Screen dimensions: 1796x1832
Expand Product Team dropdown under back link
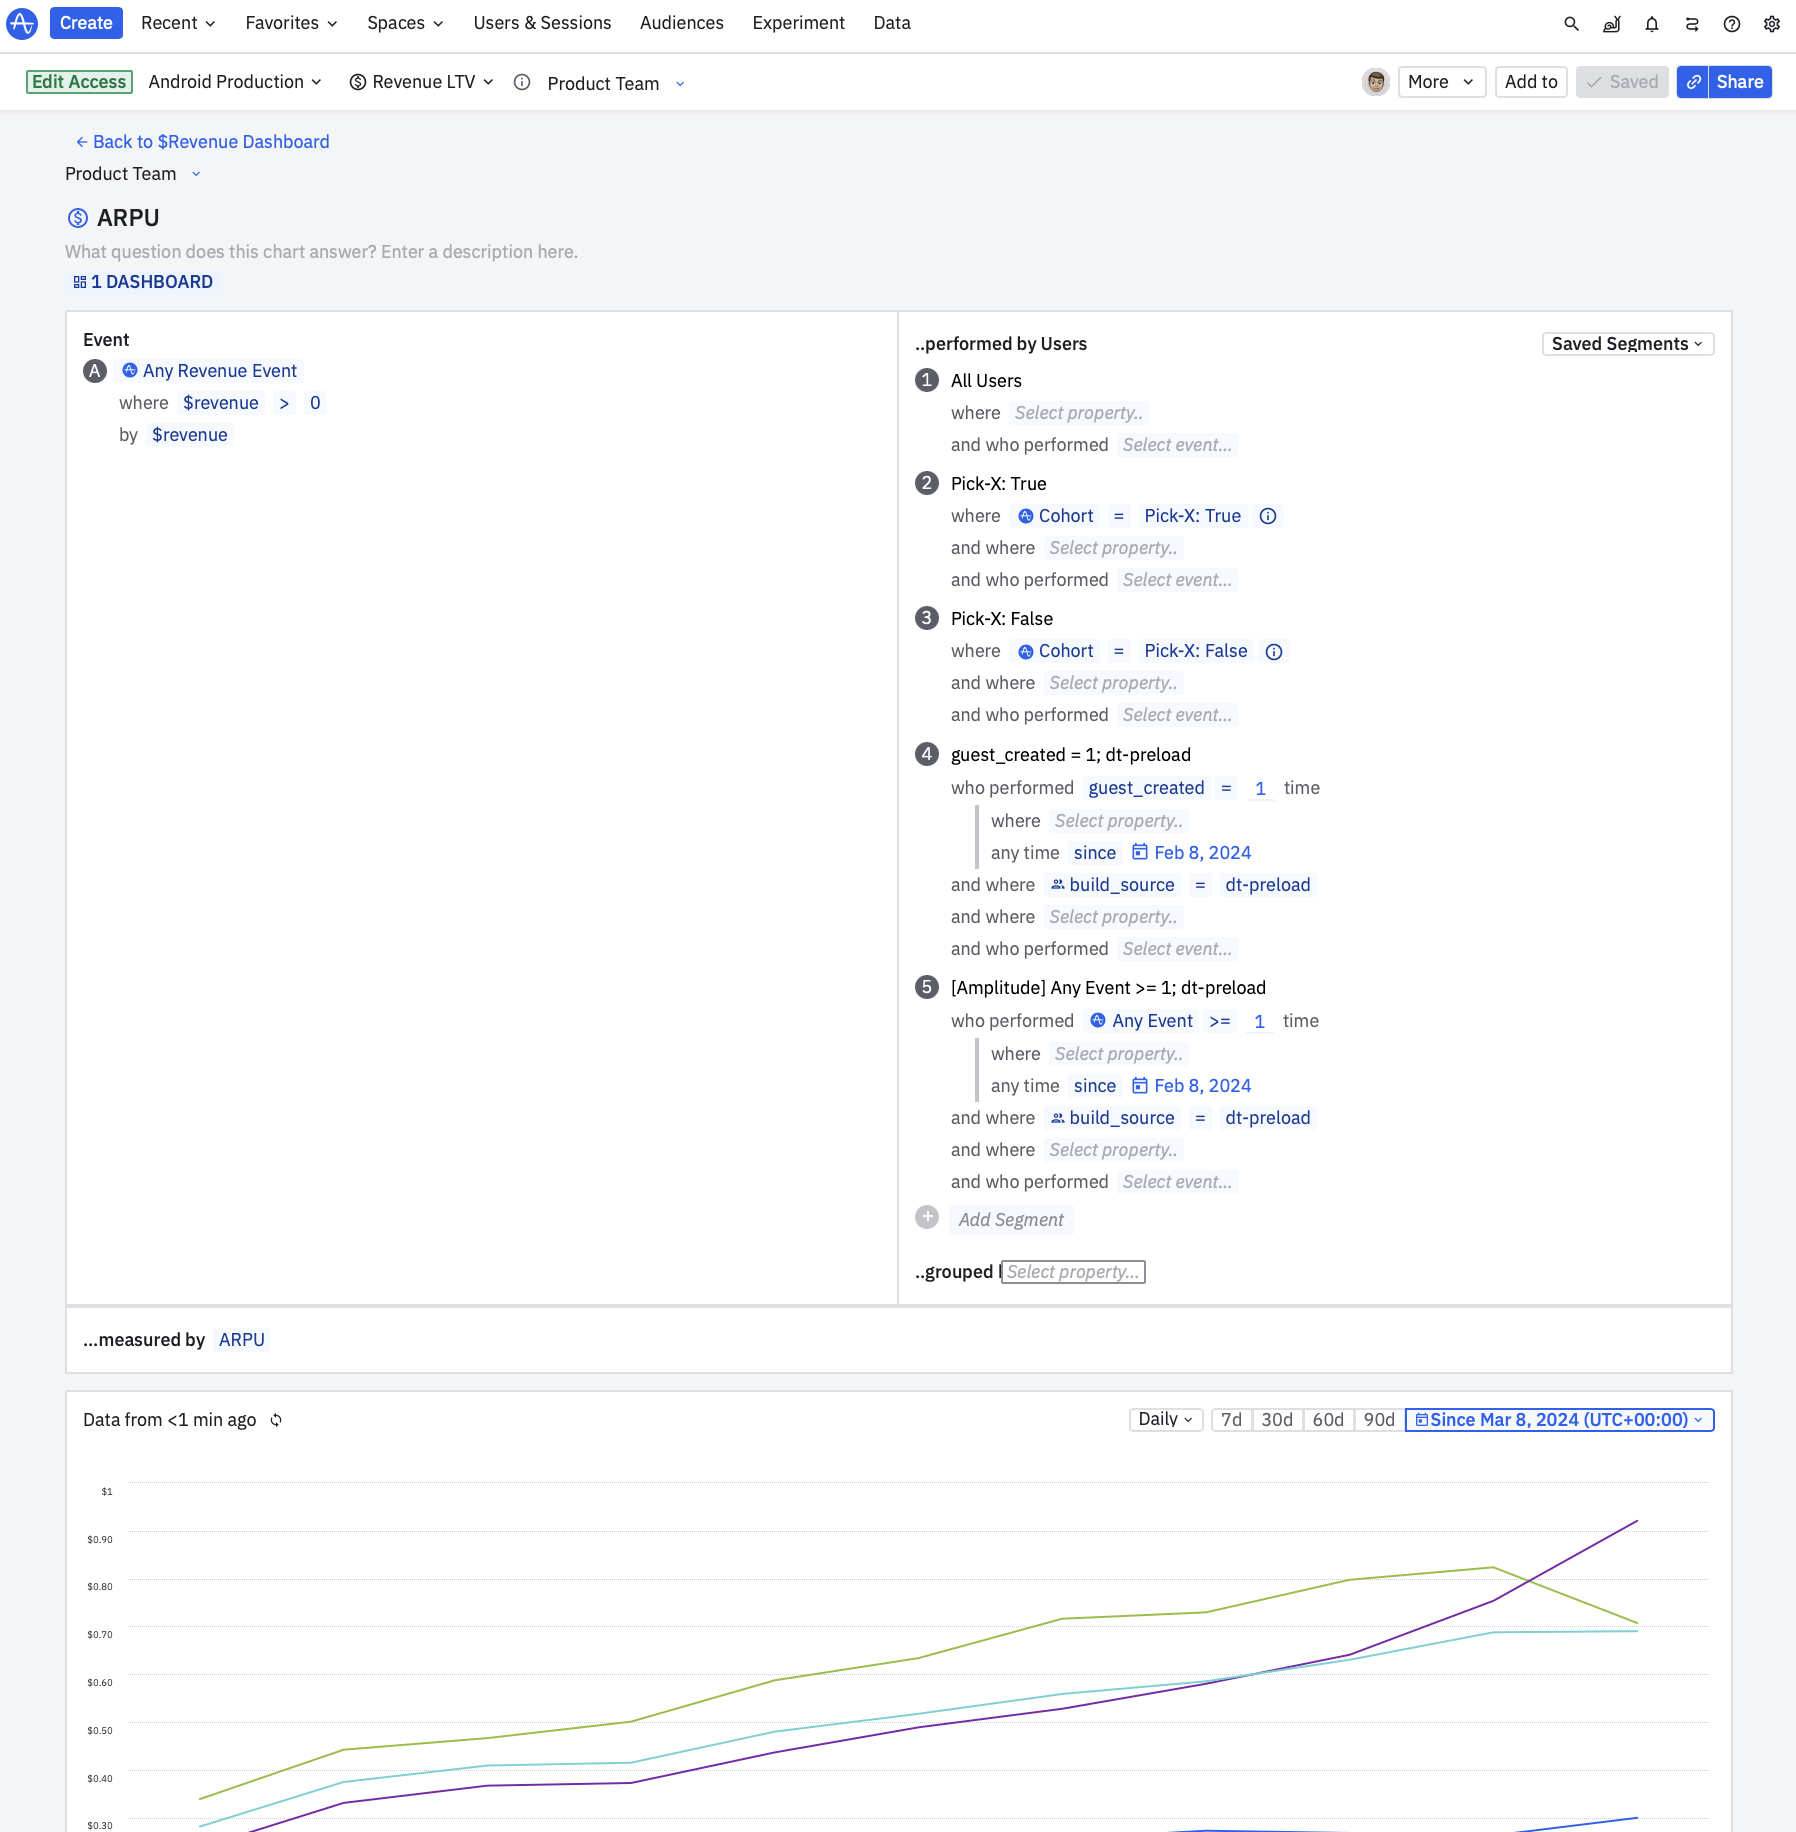pyautogui.click(x=133, y=174)
